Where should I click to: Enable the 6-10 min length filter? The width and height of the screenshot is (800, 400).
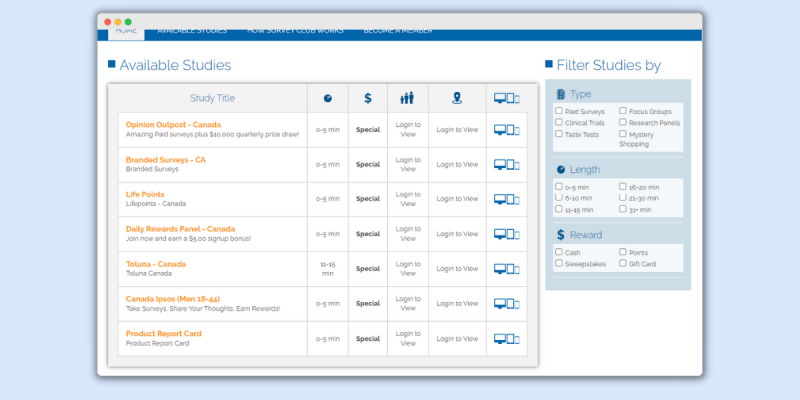click(559, 197)
